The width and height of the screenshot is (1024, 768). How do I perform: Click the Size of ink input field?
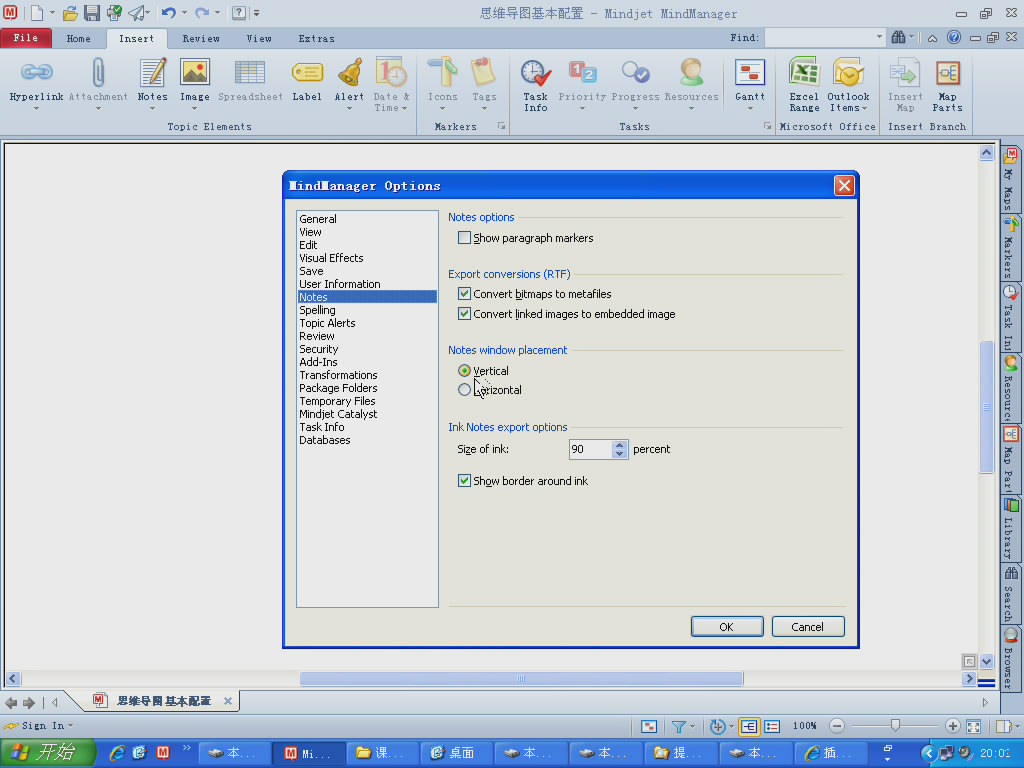click(590, 449)
